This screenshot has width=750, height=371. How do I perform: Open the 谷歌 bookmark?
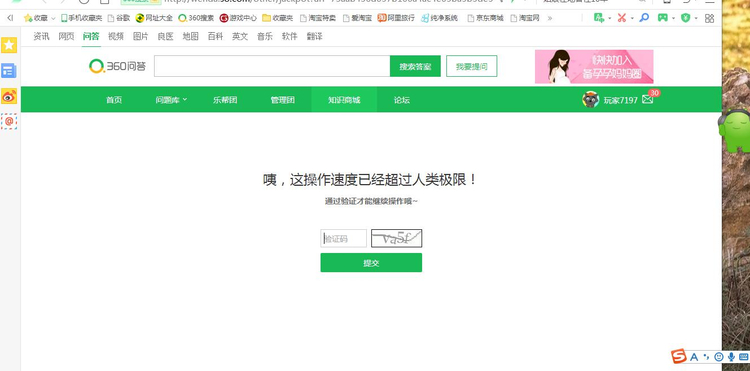point(119,18)
